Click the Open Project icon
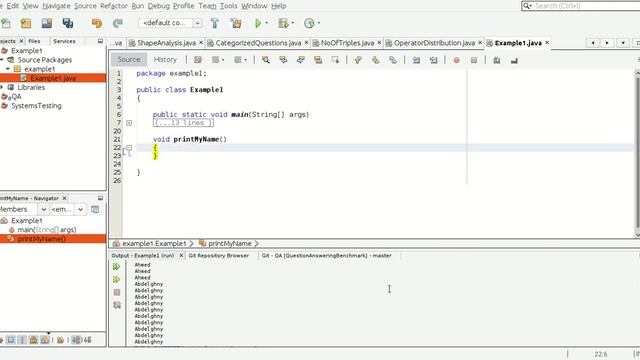The image size is (640, 360). 47,23
